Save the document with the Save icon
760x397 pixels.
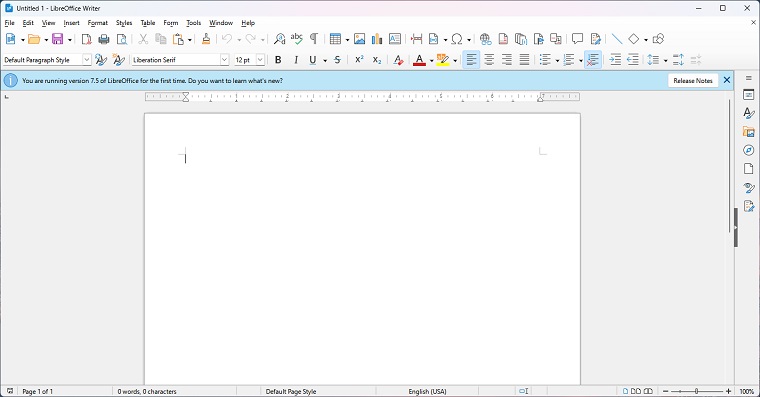tap(58, 39)
